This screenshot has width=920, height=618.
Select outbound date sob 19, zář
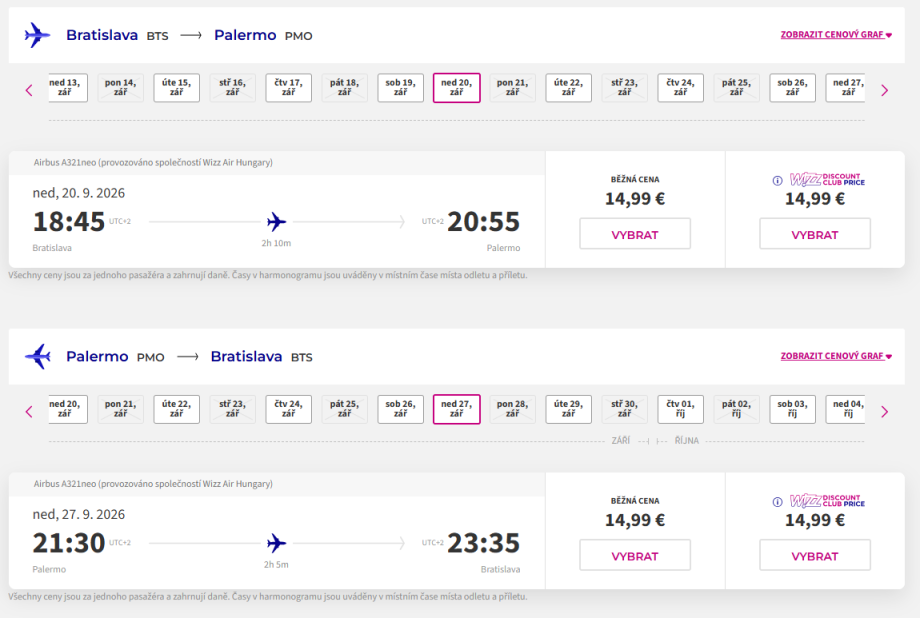(401, 88)
